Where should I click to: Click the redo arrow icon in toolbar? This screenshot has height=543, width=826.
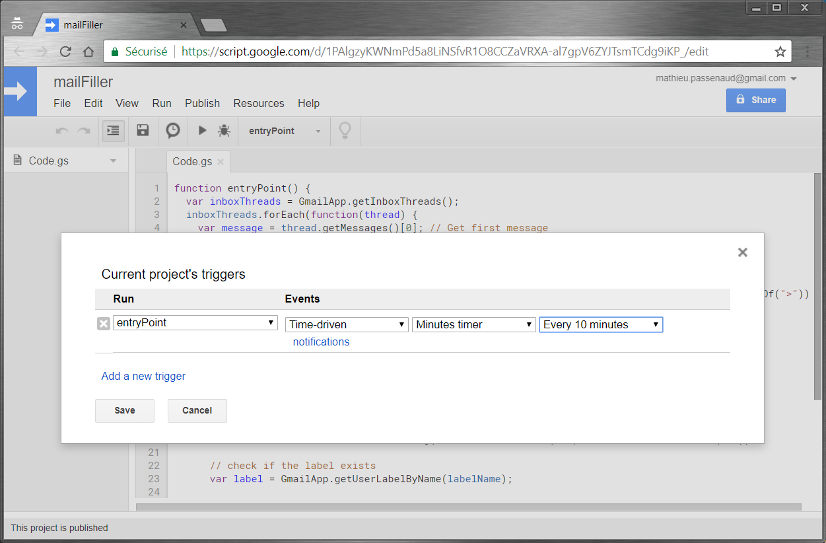coord(84,131)
